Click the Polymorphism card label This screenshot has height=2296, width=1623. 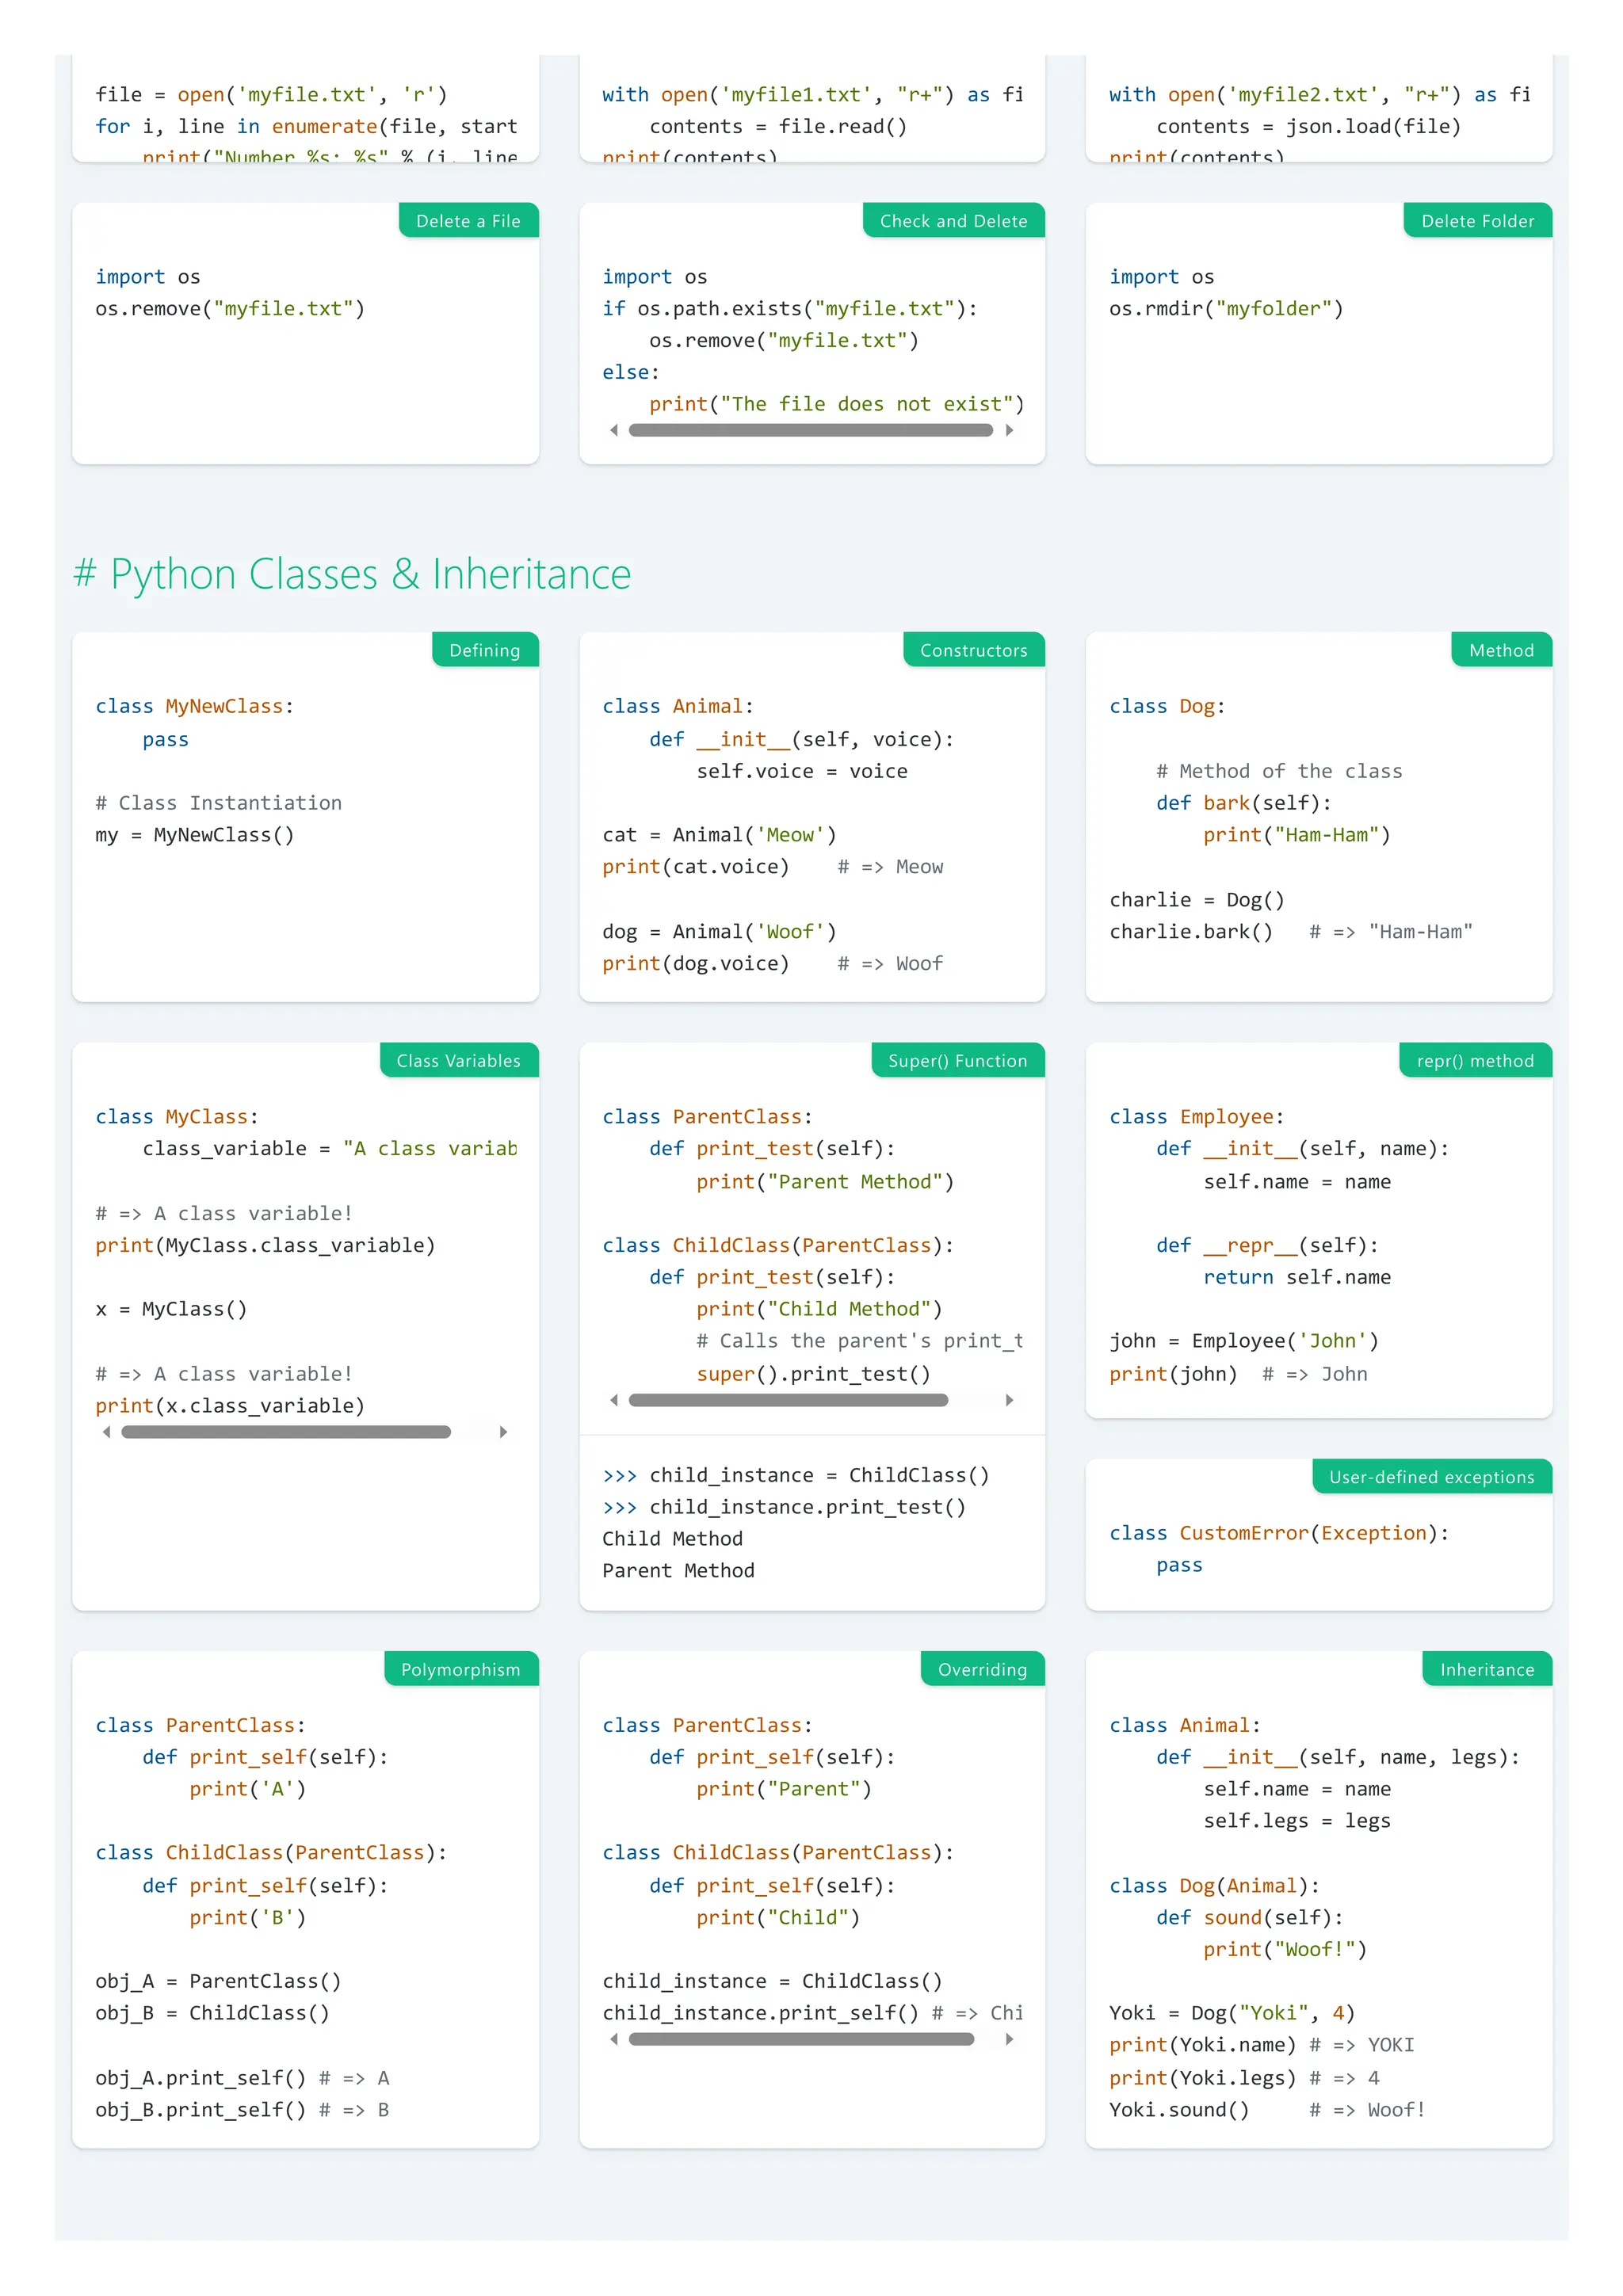pos(460,1669)
